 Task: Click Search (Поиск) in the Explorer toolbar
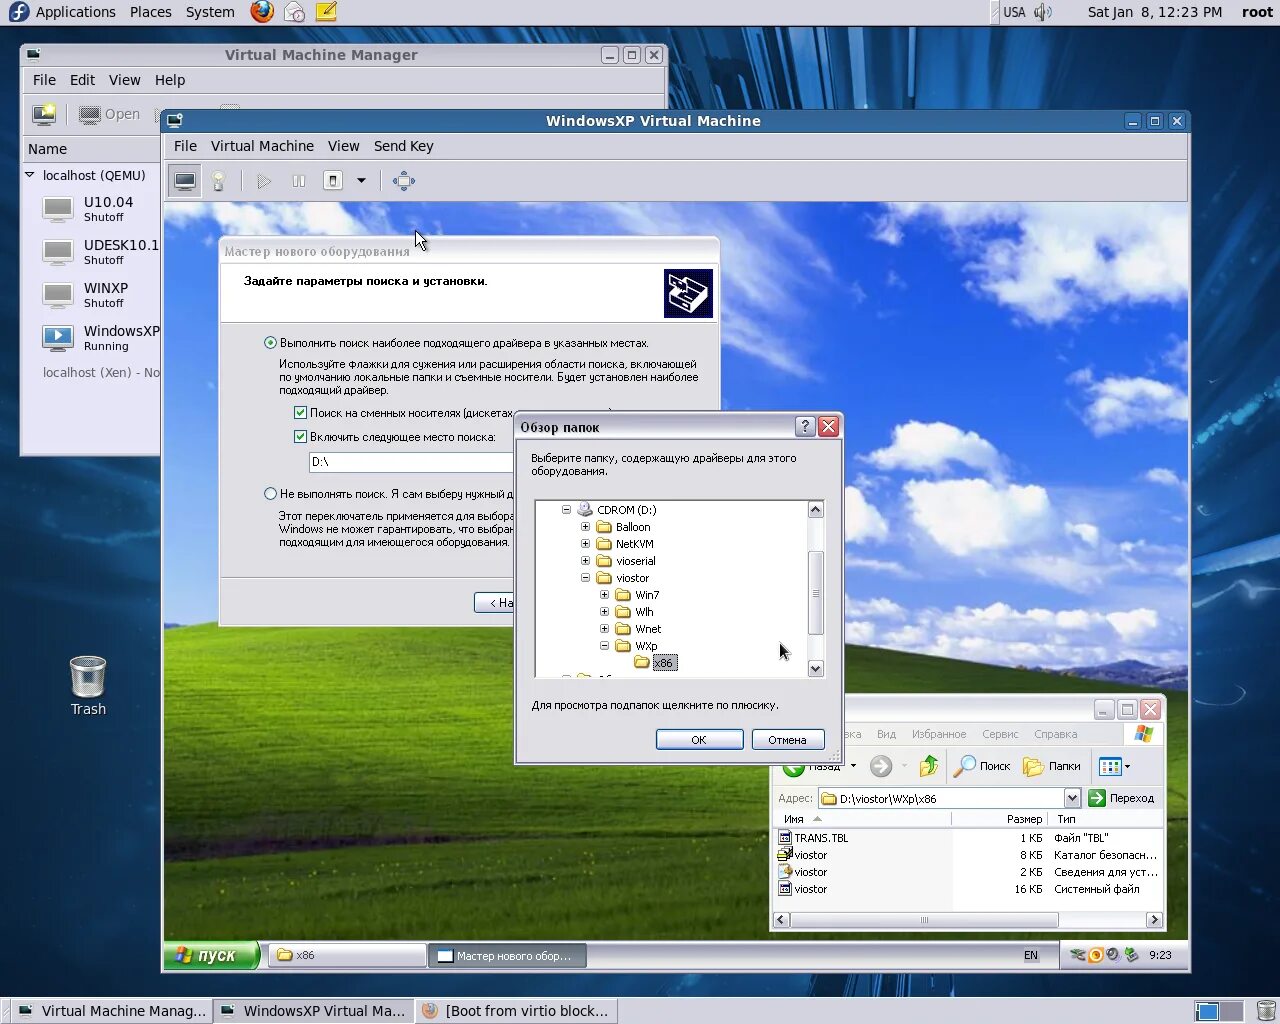(x=982, y=766)
